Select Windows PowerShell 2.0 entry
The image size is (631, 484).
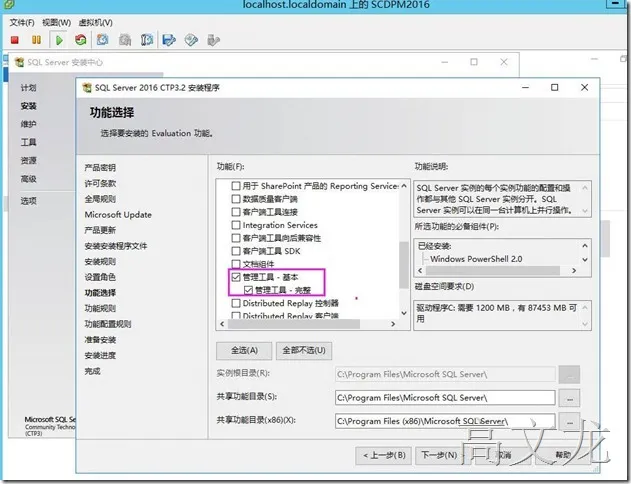[476, 259]
